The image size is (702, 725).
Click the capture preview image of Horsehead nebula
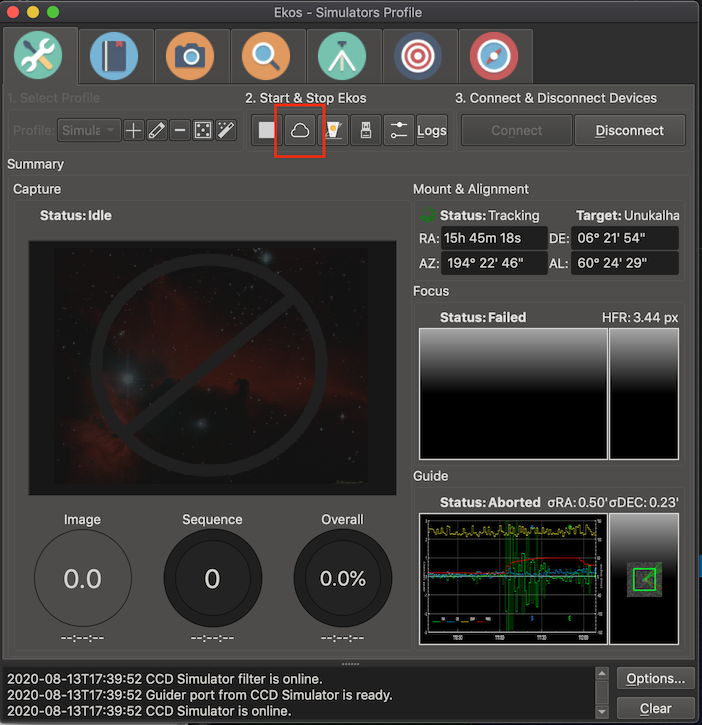212,368
